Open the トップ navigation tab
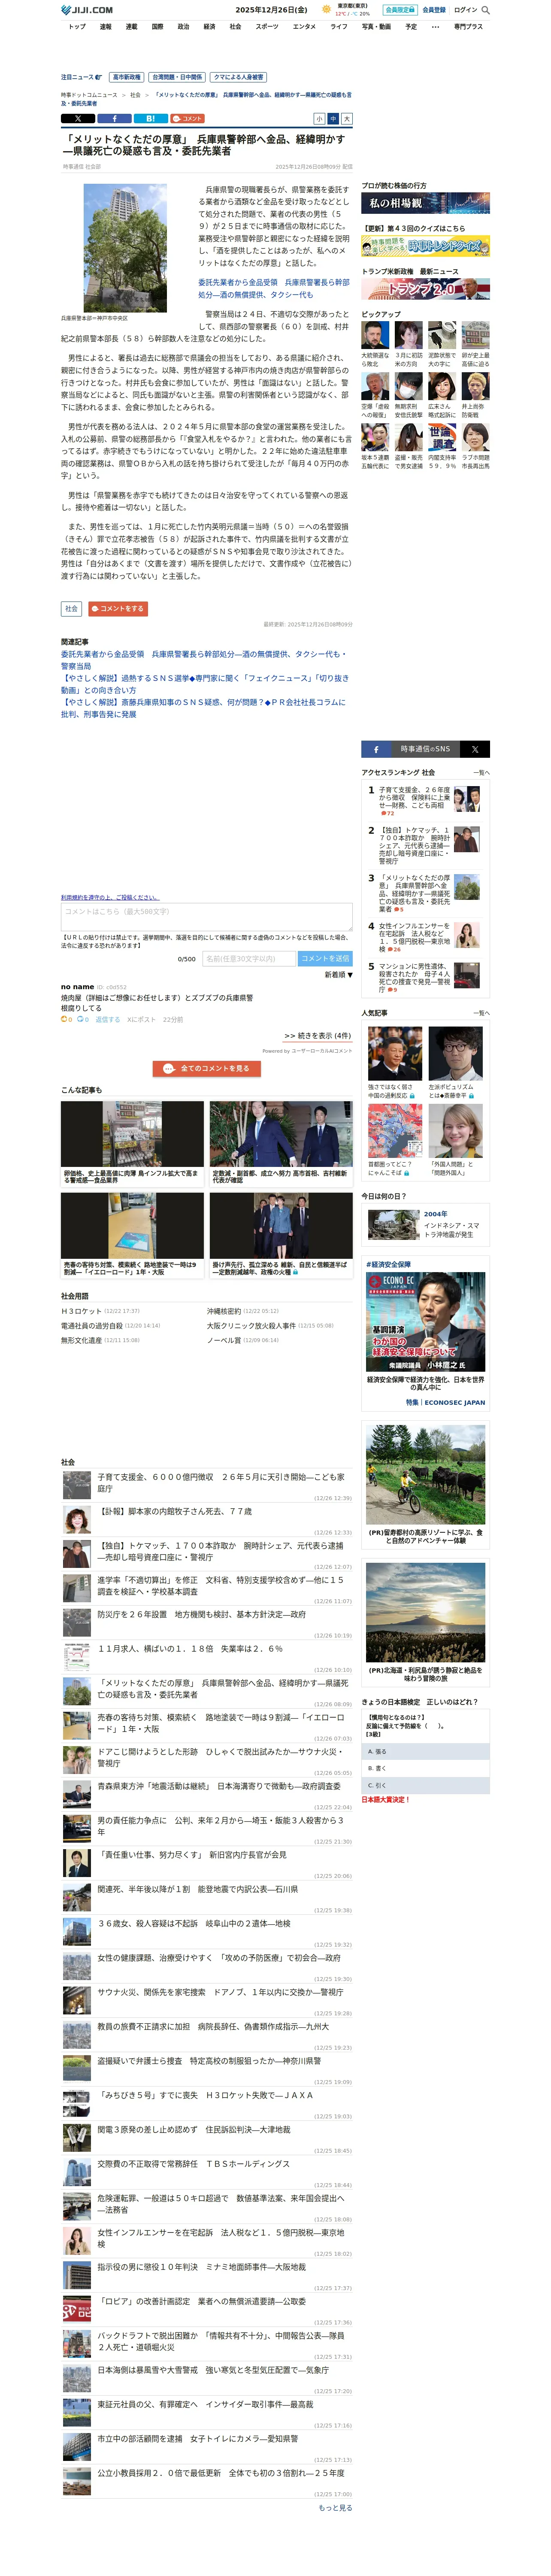The height and width of the screenshot is (2576, 551). coord(77,27)
